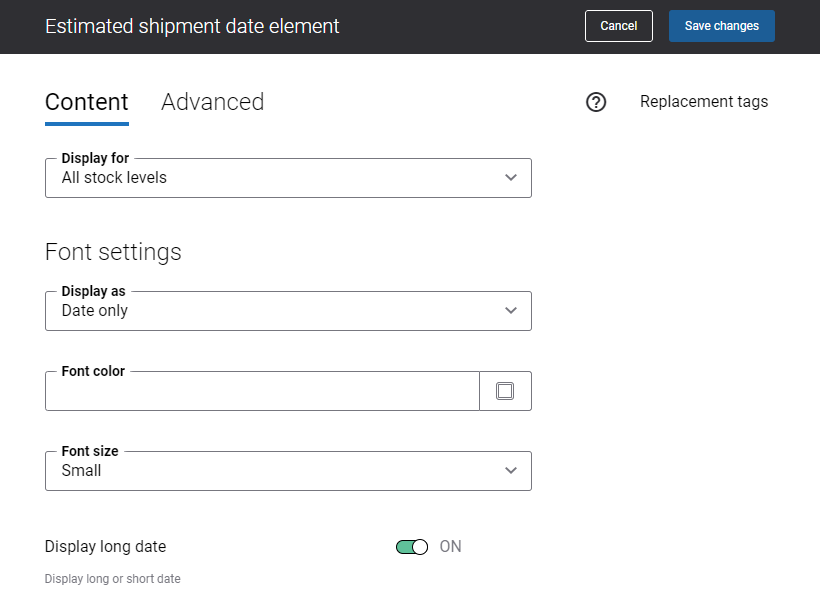Image resolution: width=820 pixels, height=605 pixels.
Task: Switch to the Advanced tab
Action: [x=212, y=102]
